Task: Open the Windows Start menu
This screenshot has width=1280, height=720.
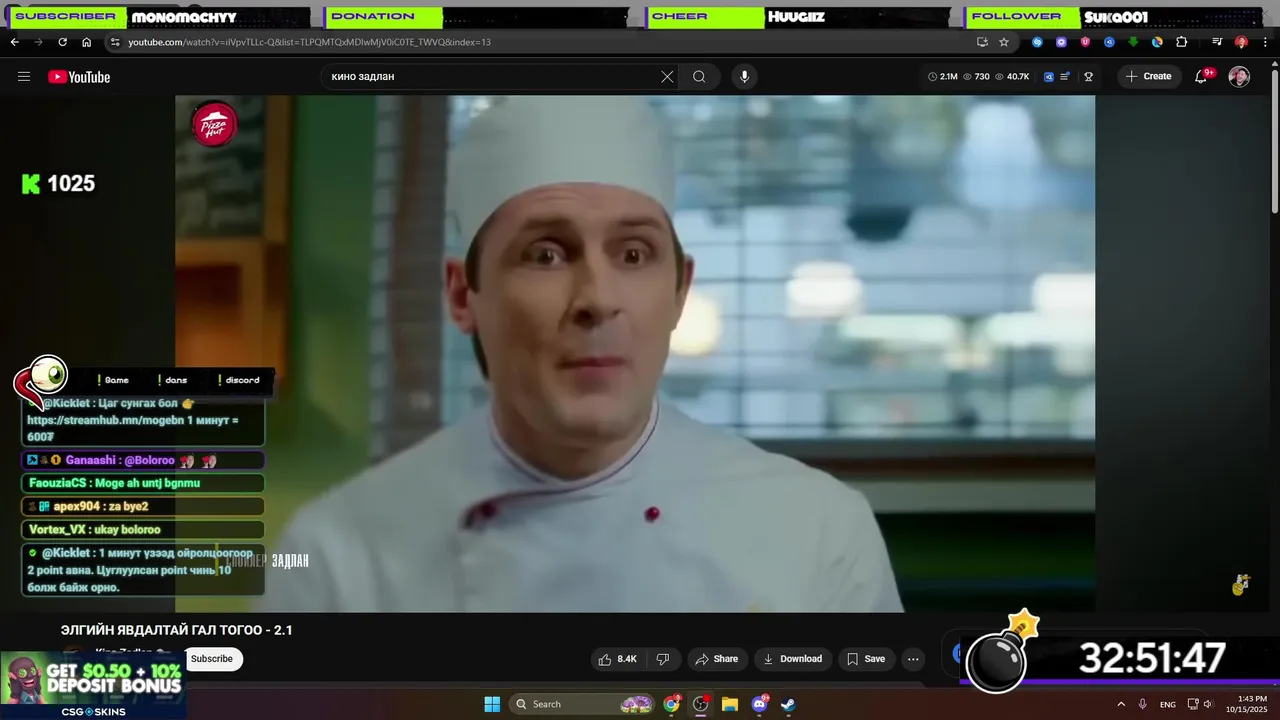Action: [x=492, y=704]
